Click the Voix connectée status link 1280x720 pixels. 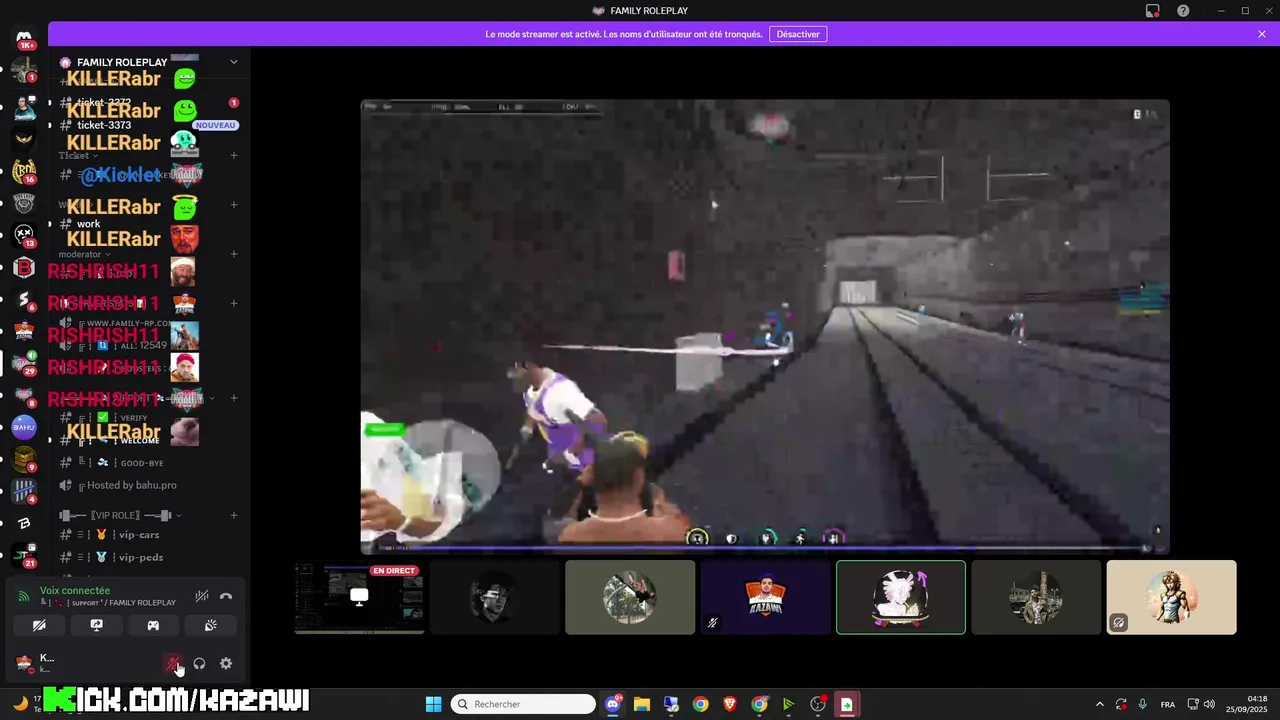pyautogui.click(x=75, y=590)
